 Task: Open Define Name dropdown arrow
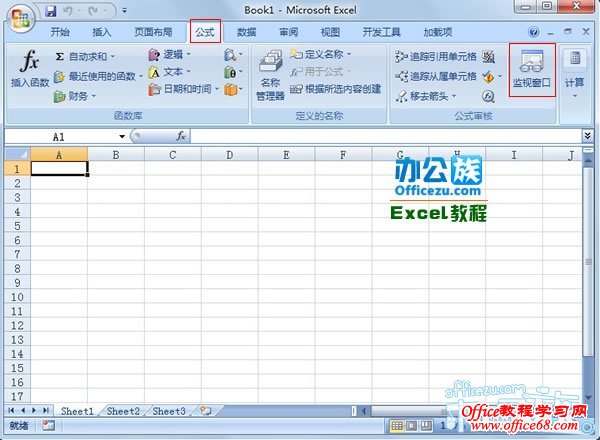point(349,54)
